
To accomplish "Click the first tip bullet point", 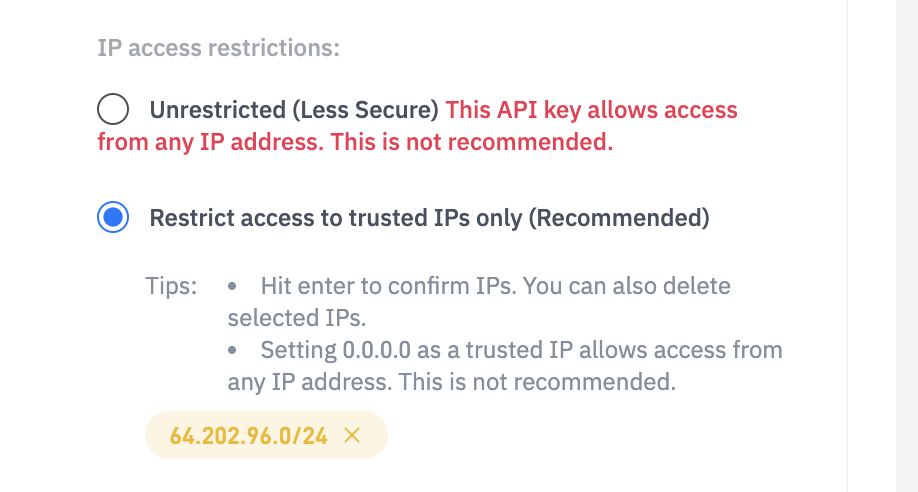I will coord(232,286).
